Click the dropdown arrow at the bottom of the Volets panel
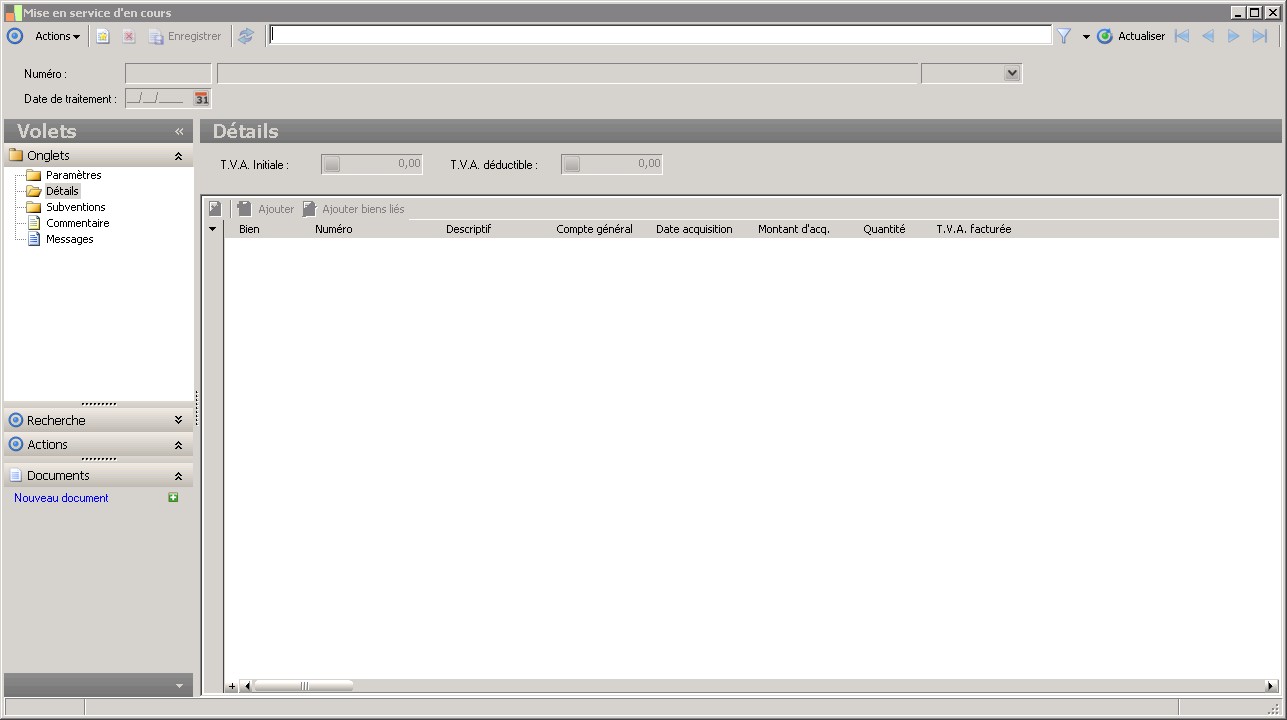The width and height of the screenshot is (1287, 720). pyautogui.click(x=179, y=686)
